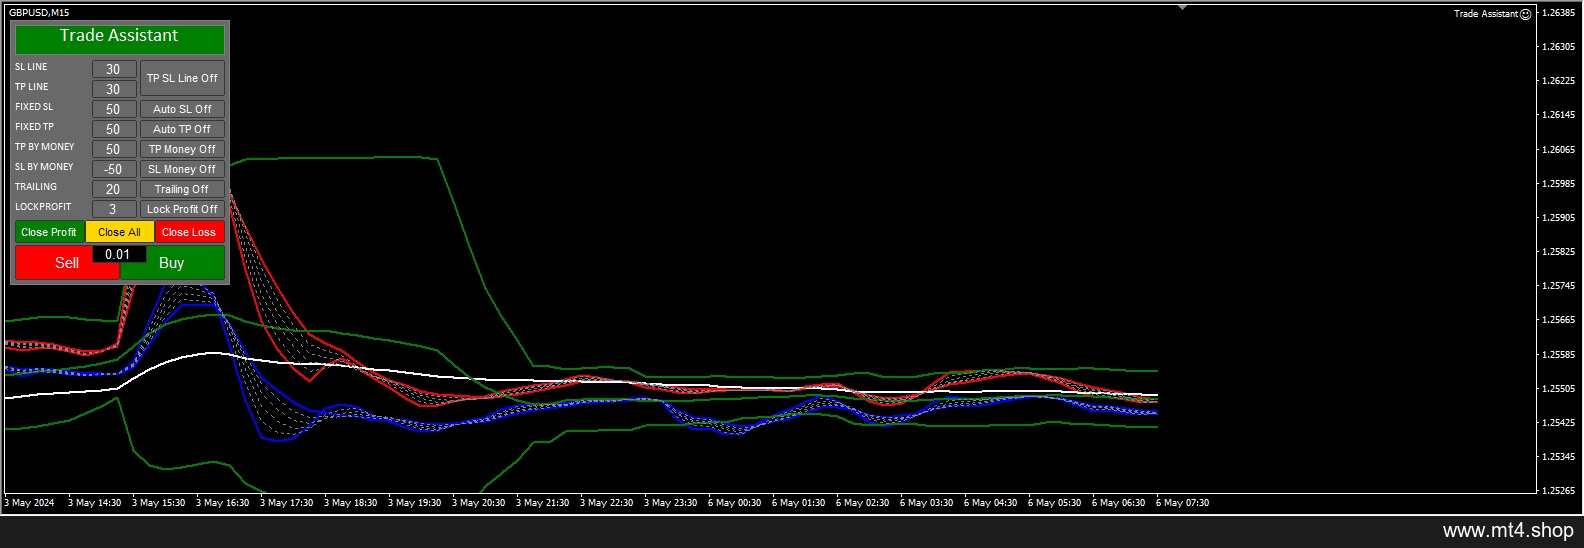1584x548 pixels.
Task: Click the chart shift triangle marker
Action: click(1182, 7)
